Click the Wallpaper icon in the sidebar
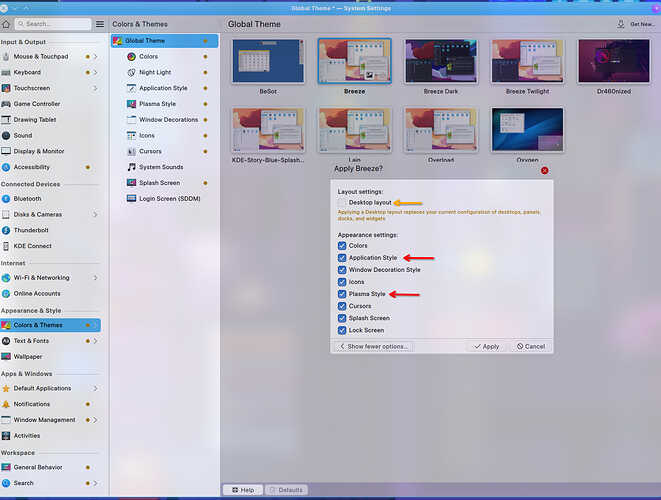The height and width of the screenshot is (500, 661). (x=6, y=357)
